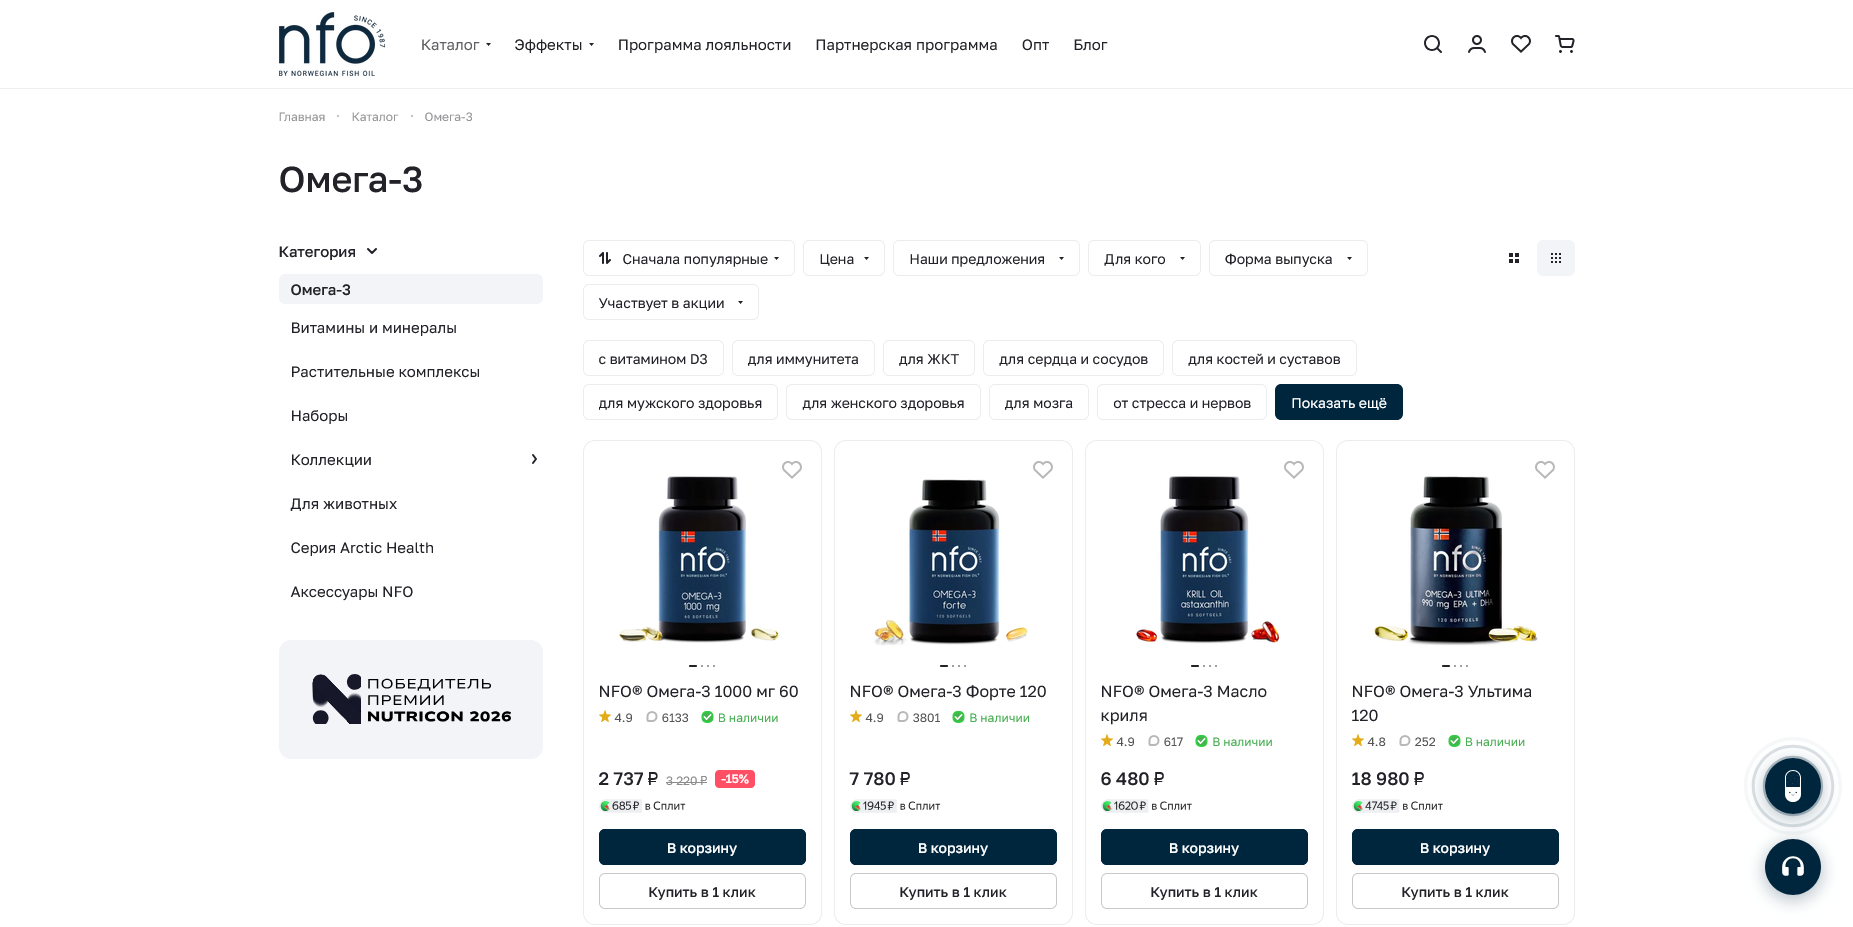Filter by для женского здоровья tag
This screenshot has height=927, width=1853.
[883, 403]
